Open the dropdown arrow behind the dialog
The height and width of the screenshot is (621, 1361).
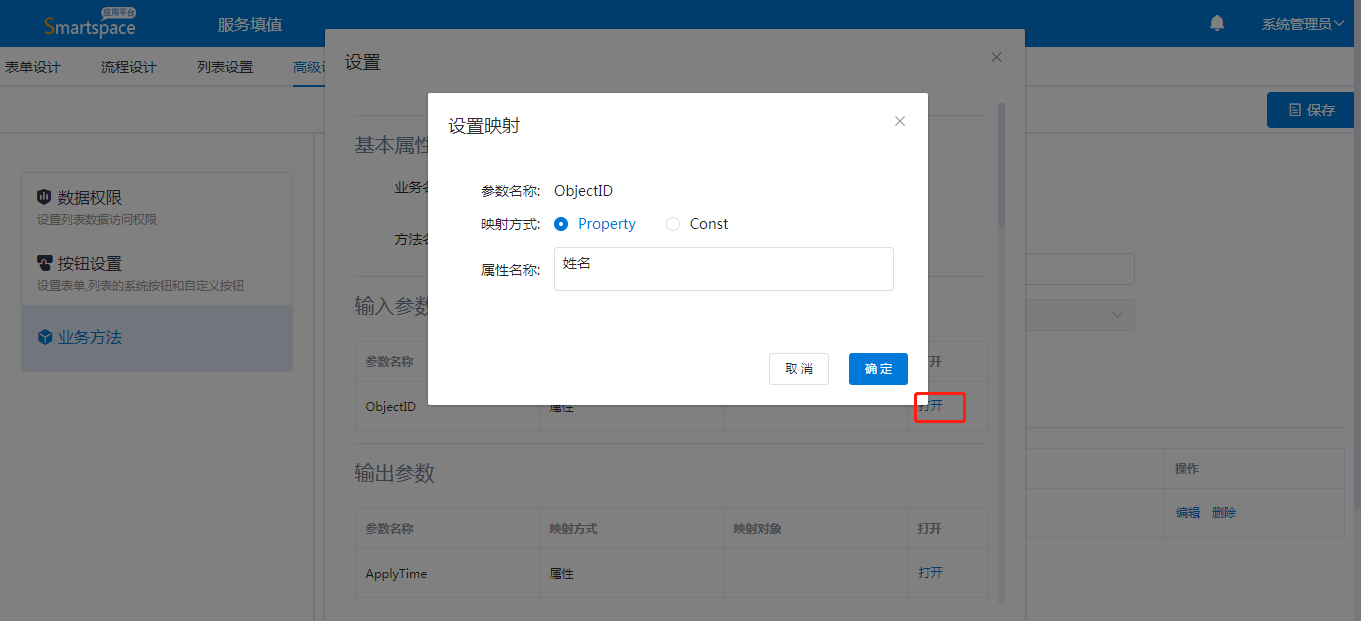coord(1117,315)
